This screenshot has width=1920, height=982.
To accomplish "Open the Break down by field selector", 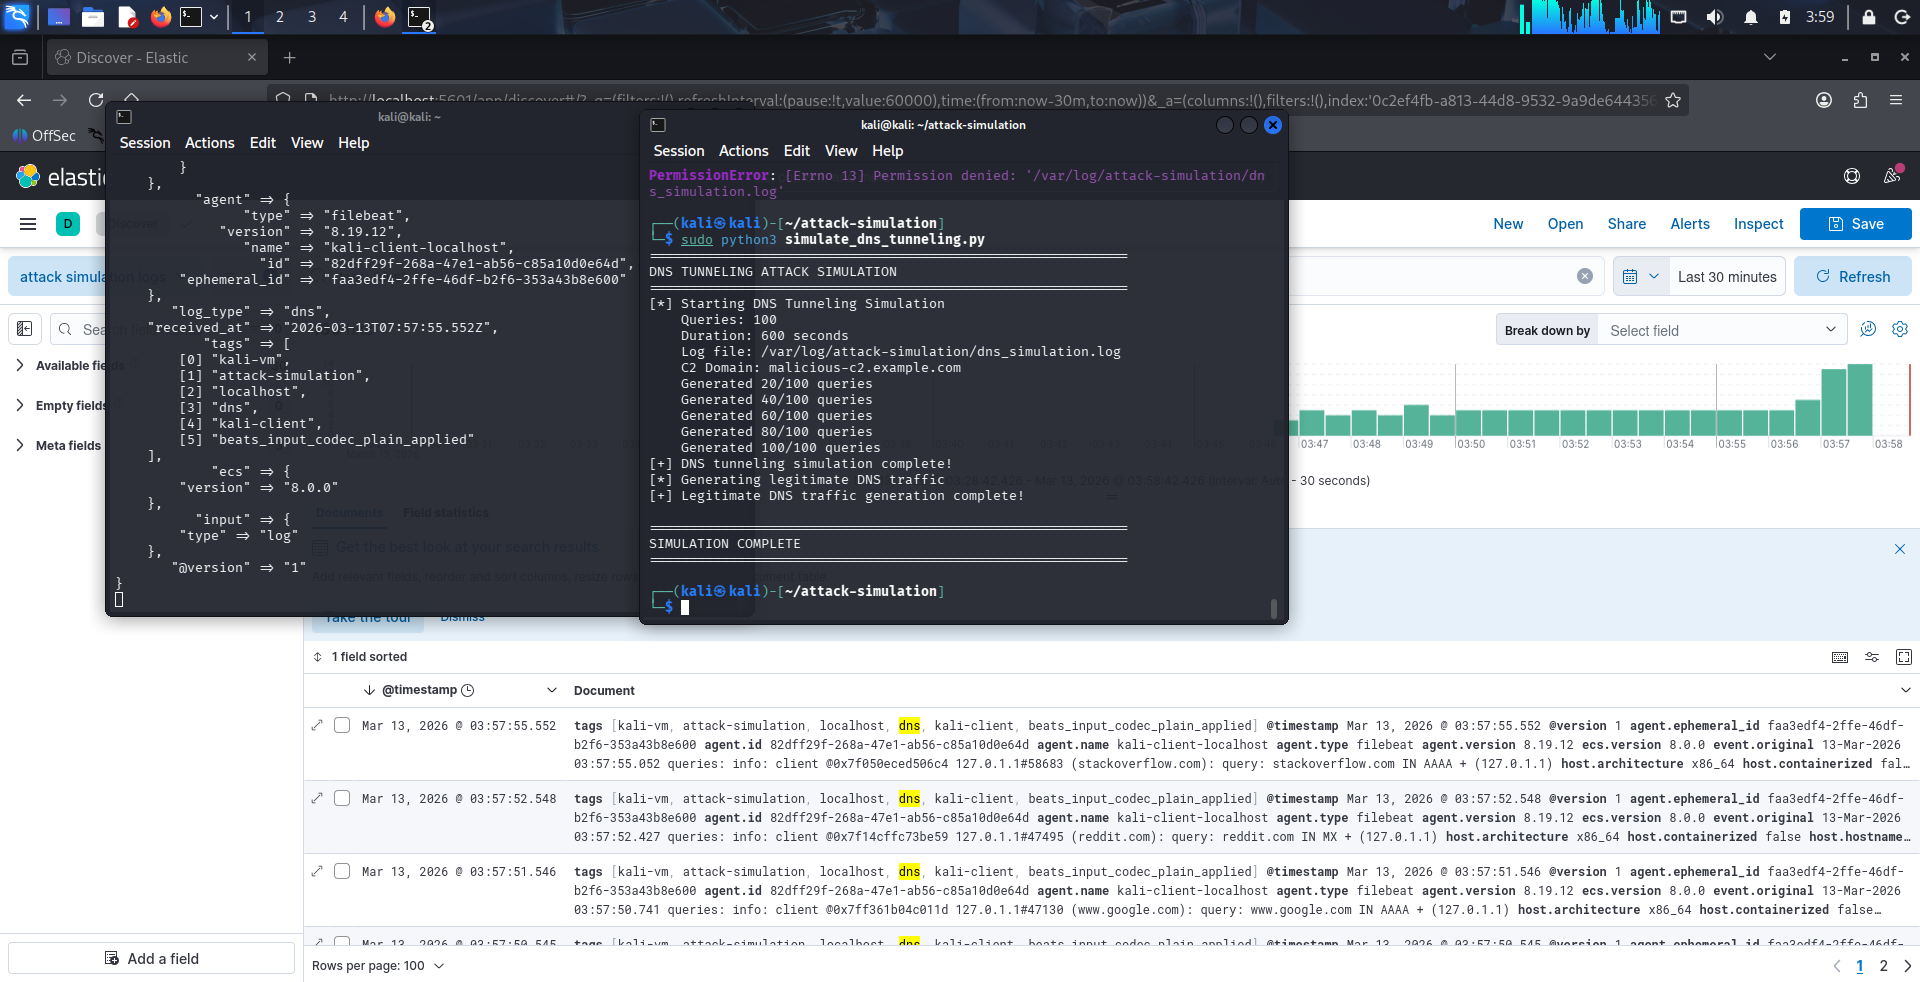I will pyautogui.click(x=1722, y=331).
